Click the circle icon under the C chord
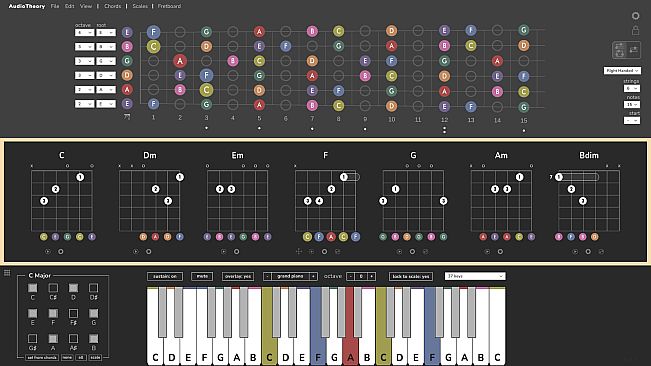This screenshot has height=366, width=651. click(x=61, y=251)
